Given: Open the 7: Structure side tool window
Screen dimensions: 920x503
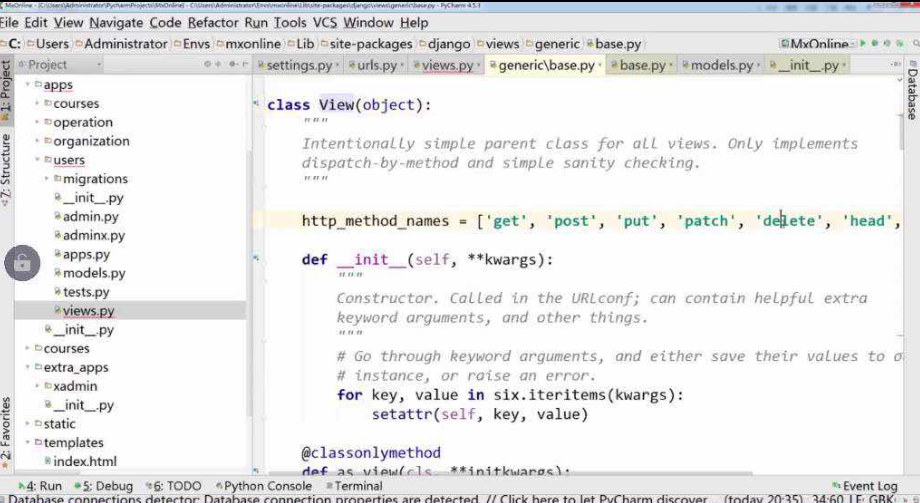Looking at the screenshot, I should [6, 170].
